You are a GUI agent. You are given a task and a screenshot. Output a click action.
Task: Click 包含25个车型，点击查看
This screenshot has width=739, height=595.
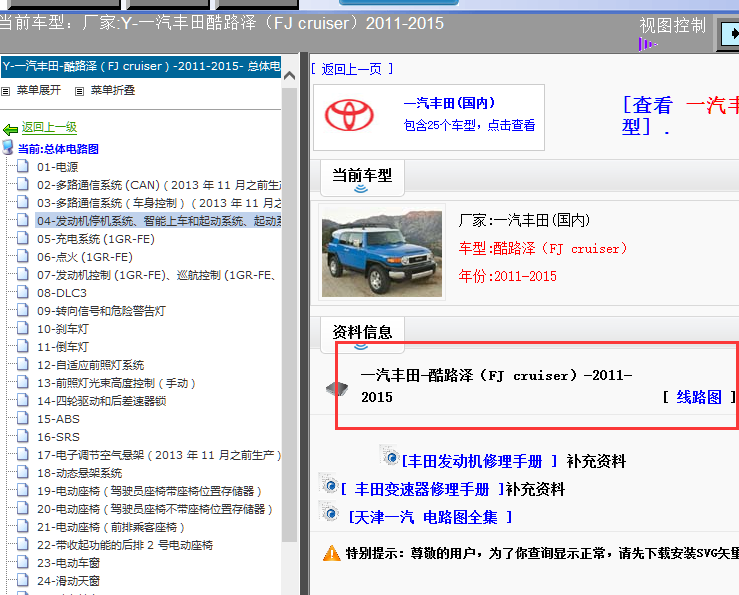tap(469, 125)
